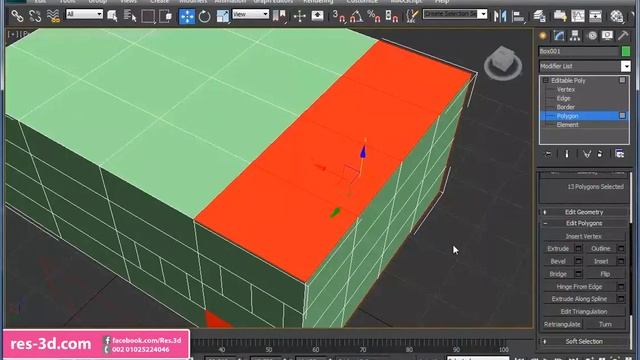
Task: Select Vertex sub-object level
Action: pyautogui.click(x=566, y=89)
